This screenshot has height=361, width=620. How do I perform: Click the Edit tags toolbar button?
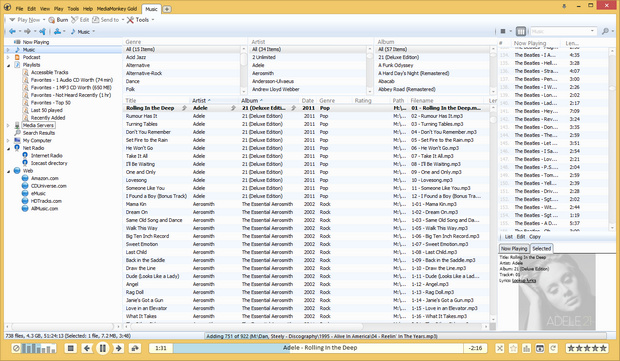(x=80, y=20)
